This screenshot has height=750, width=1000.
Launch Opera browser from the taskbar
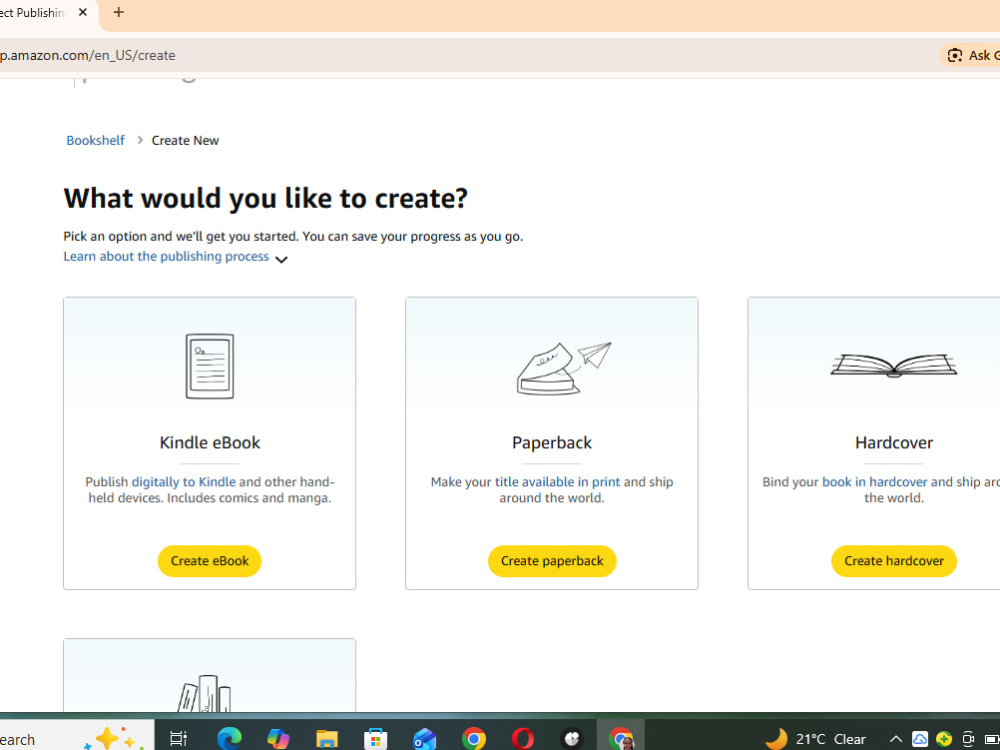tap(523, 739)
